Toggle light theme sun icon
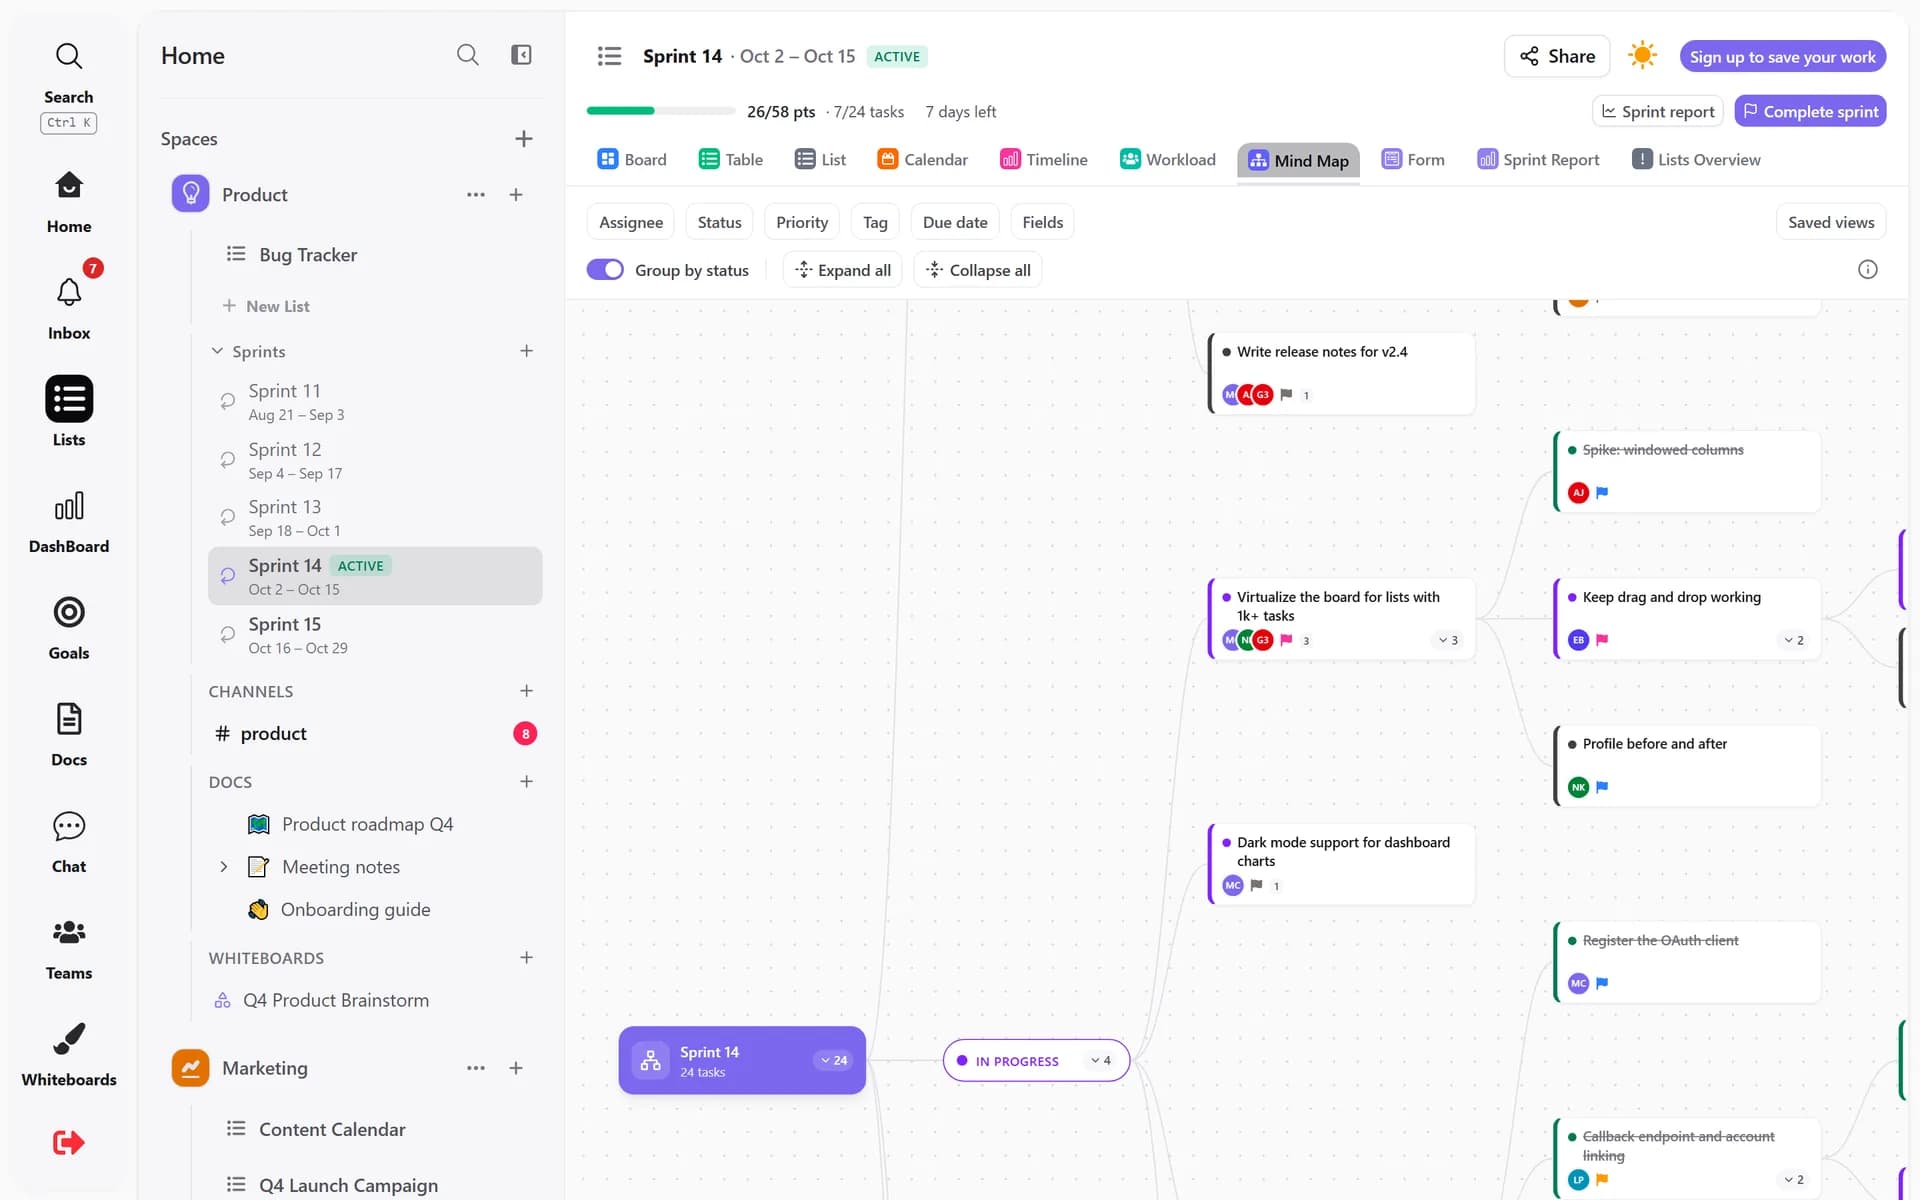Image resolution: width=1920 pixels, height=1200 pixels. (x=1642, y=56)
